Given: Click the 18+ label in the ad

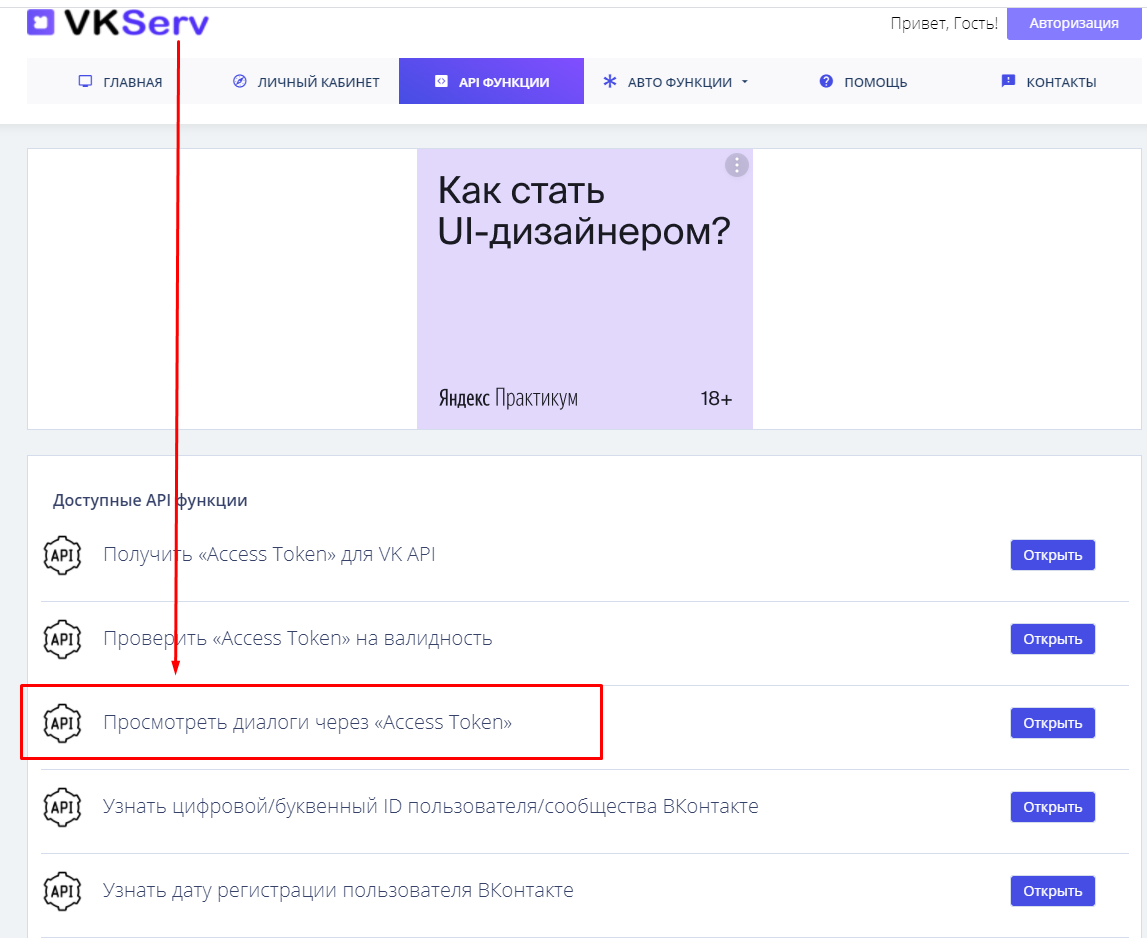Looking at the screenshot, I should pos(716,399).
